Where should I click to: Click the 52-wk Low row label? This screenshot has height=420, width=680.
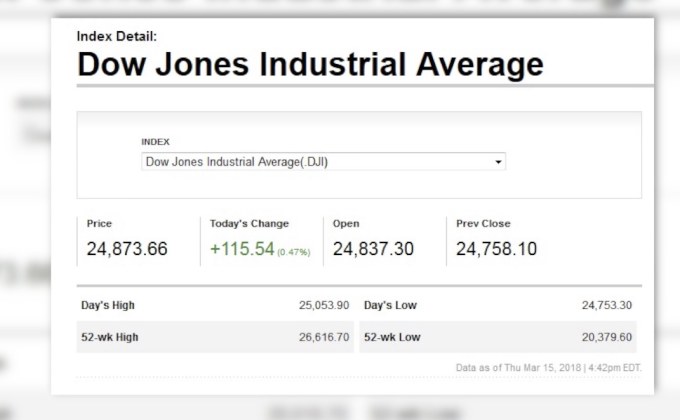(392, 337)
